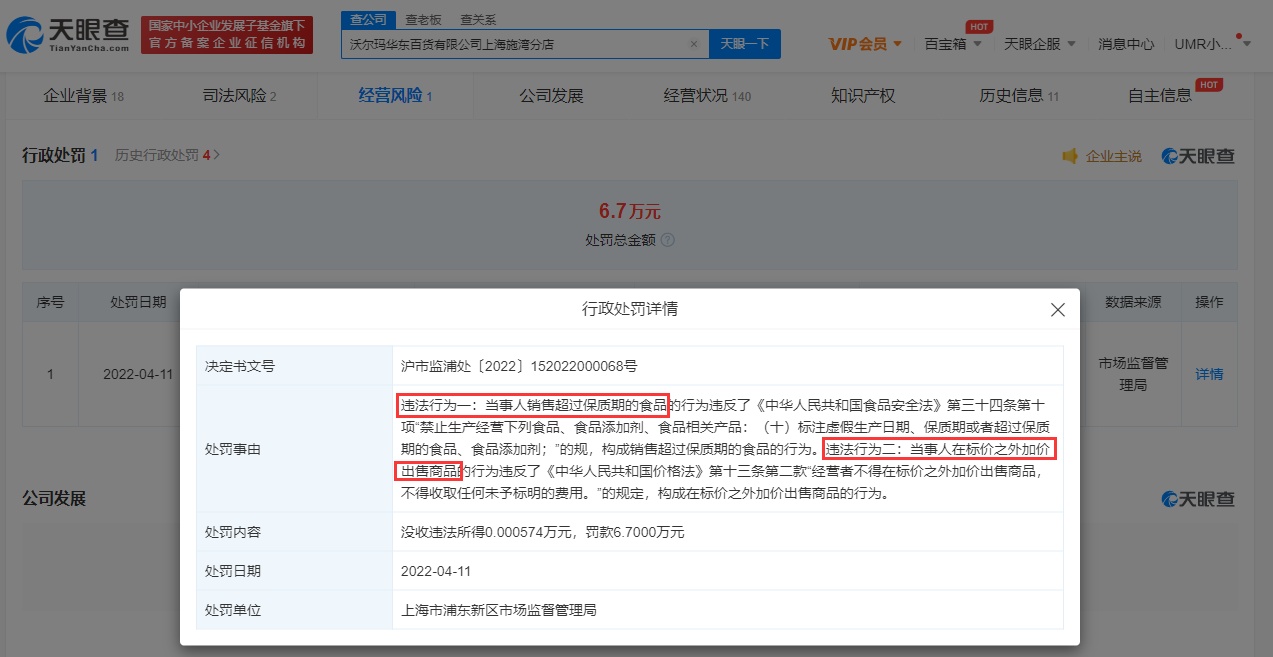Click the 国家中小企业发展子基金 banner
This screenshot has height=657, width=1273.
pos(227,35)
